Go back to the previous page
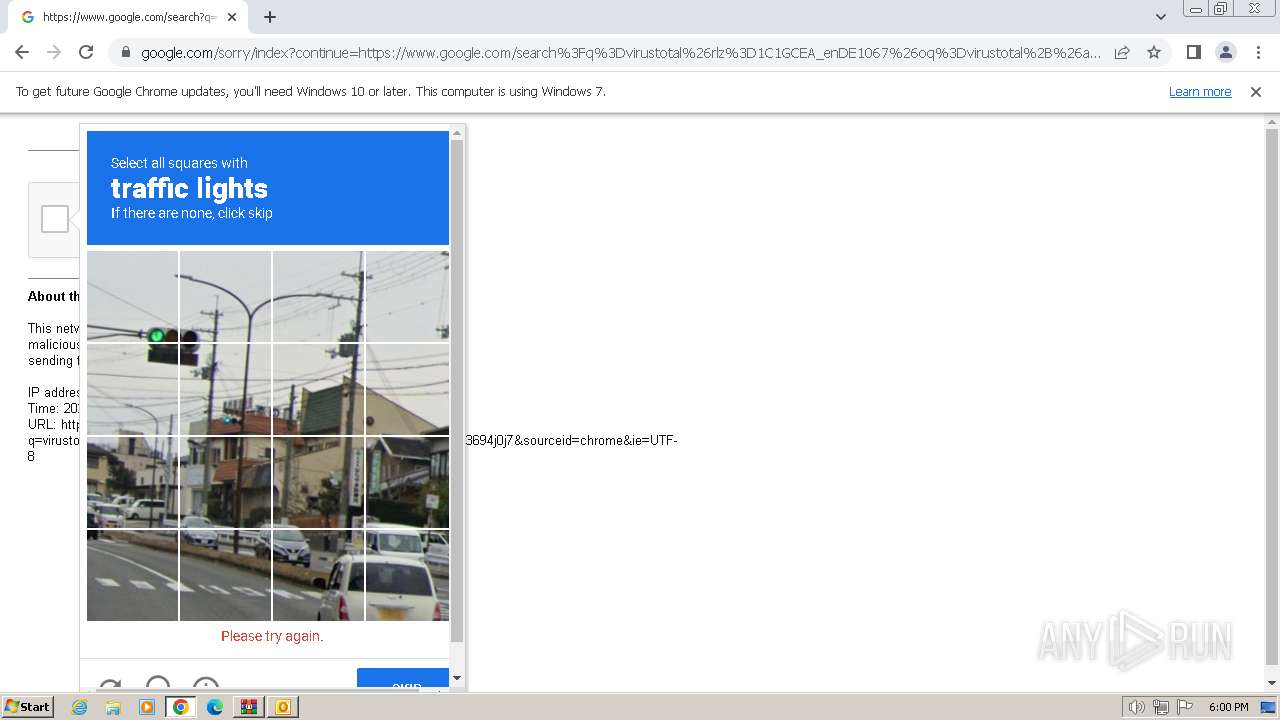Screen dimensions: 1280x720 [x=22, y=52]
